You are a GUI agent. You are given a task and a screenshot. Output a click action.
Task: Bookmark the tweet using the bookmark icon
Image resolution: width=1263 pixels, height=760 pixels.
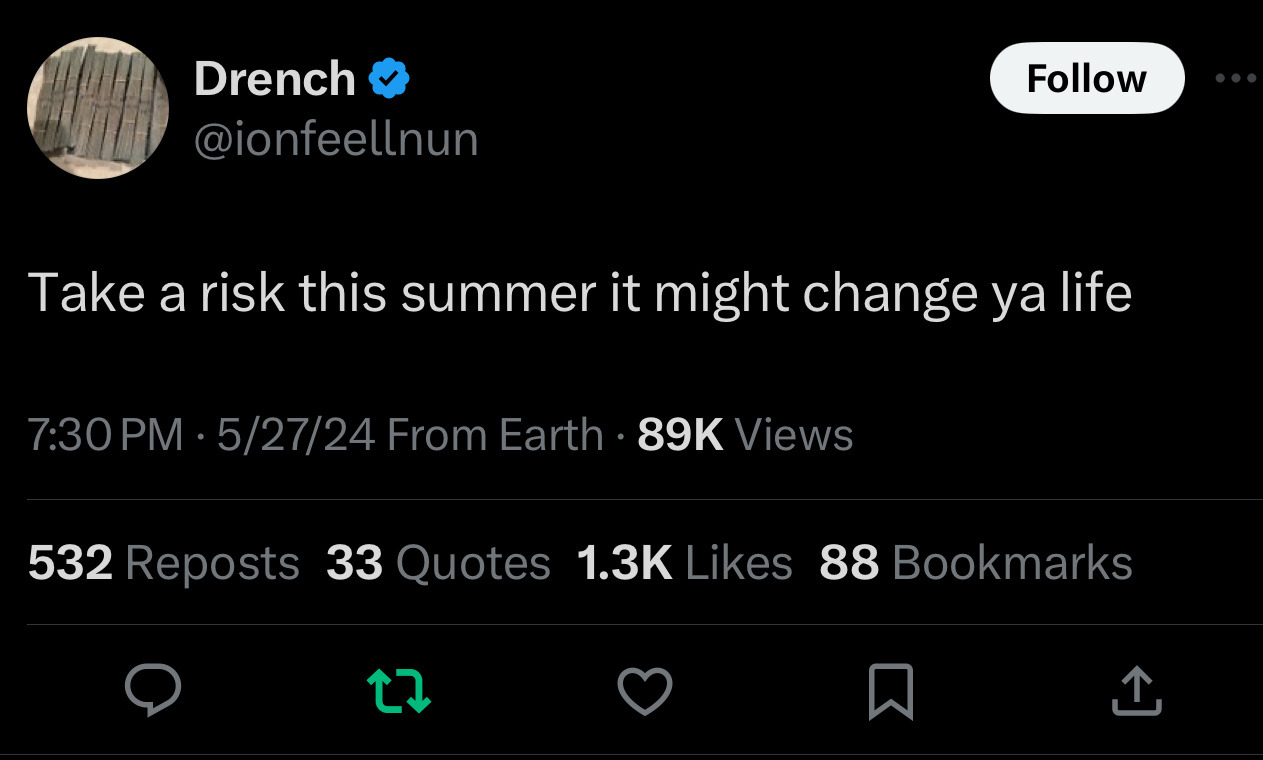(x=890, y=692)
